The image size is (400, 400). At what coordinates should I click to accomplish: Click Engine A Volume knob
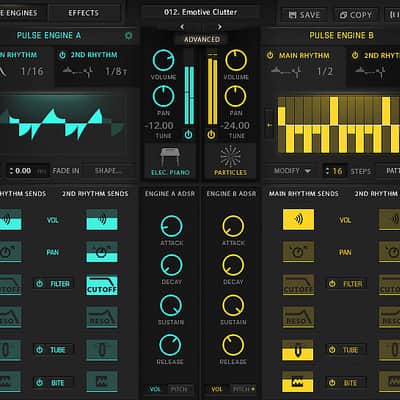click(x=163, y=60)
